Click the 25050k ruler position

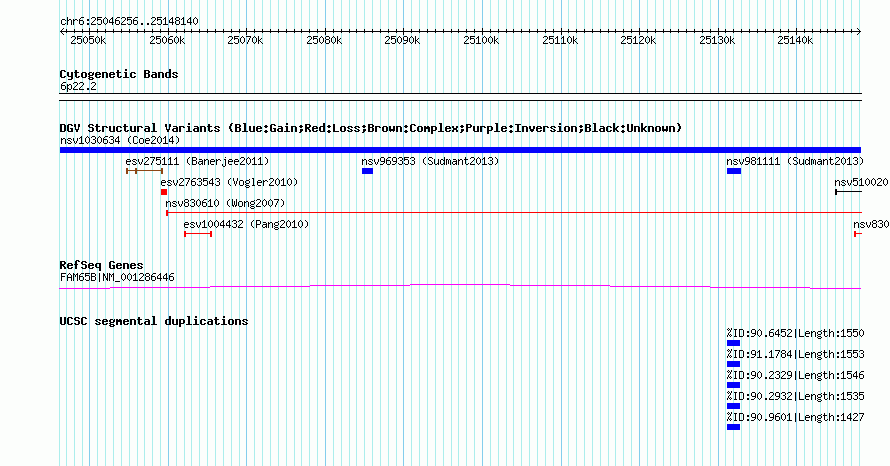pos(89,40)
